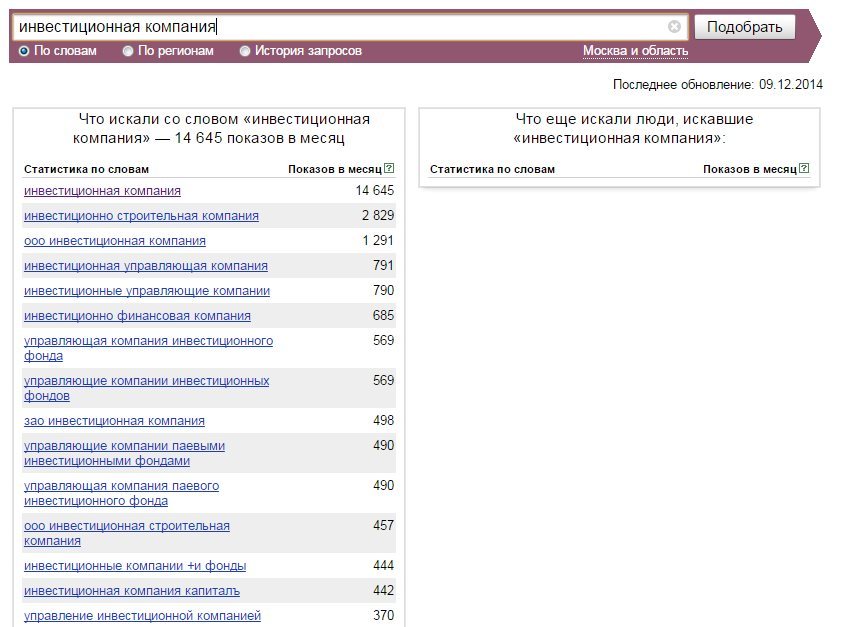Open "инвестиционно финансовая компания" link
Image resolution: width=844 pixels, height=627 pixels.
137,316
